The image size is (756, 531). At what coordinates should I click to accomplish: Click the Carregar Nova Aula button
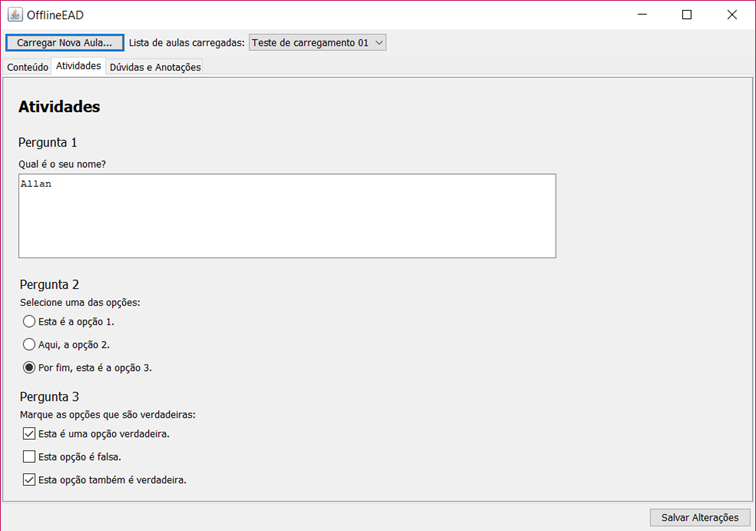pyautogui.click(x=65, y=43)
